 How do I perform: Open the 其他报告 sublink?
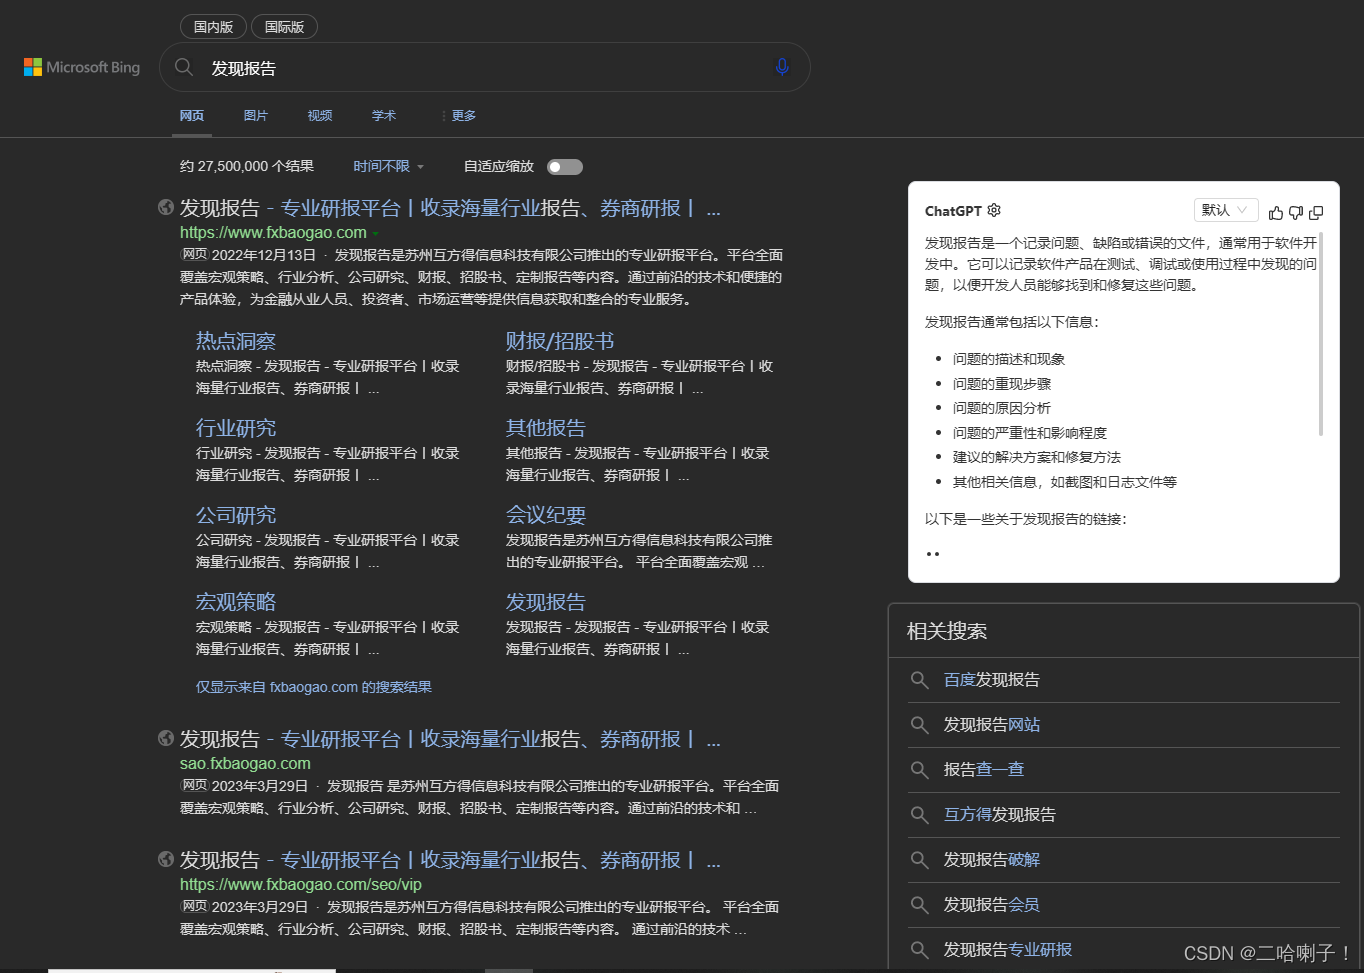(x=546, y=428)
